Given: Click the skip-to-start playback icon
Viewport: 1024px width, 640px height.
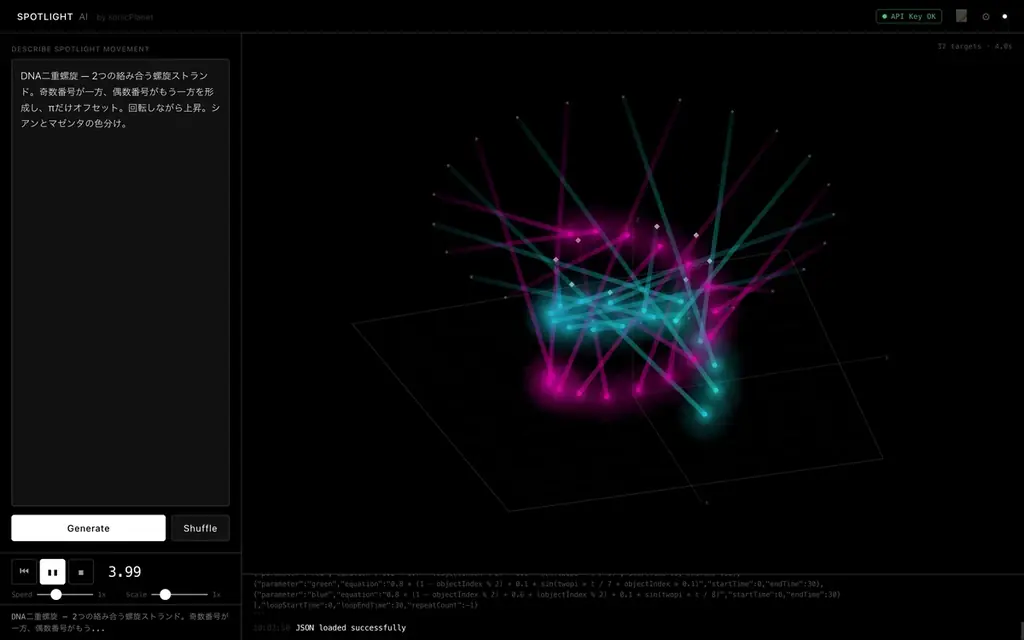Looking at the screenshot, I should coord(23,571).
